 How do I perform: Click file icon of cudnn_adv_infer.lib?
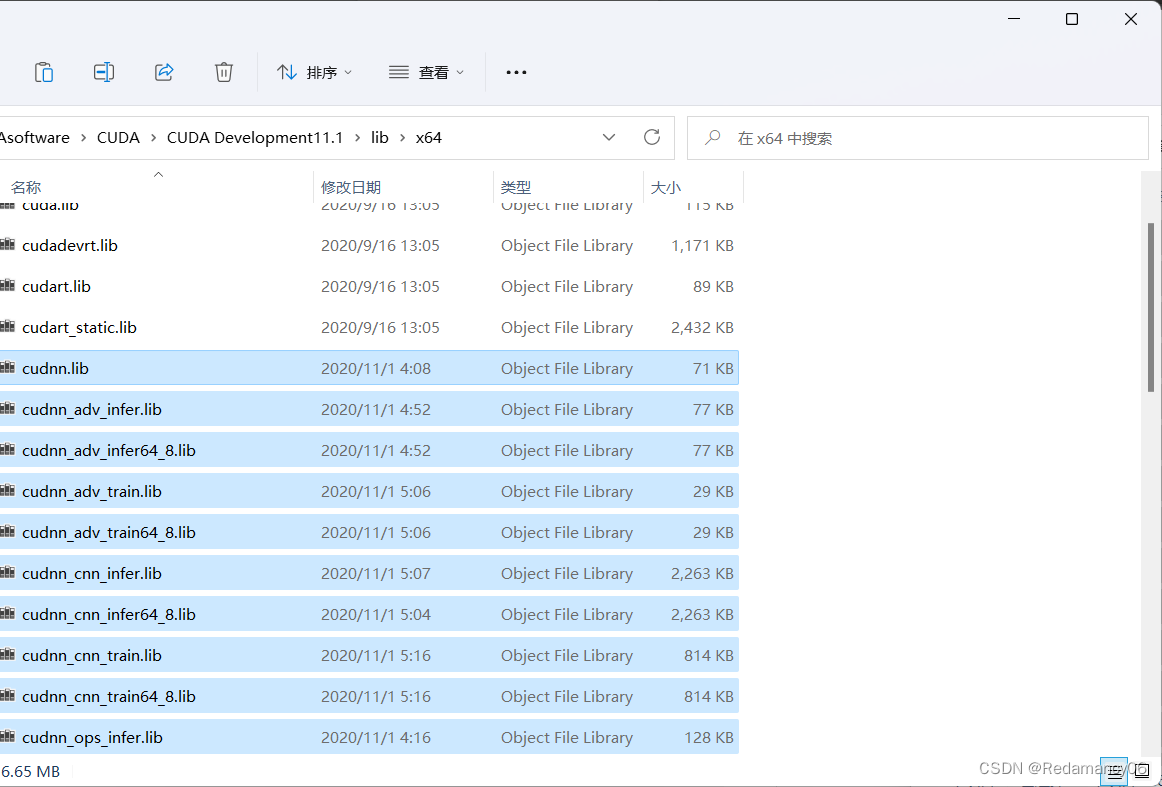pyautogui.click(x=7, y=408)
